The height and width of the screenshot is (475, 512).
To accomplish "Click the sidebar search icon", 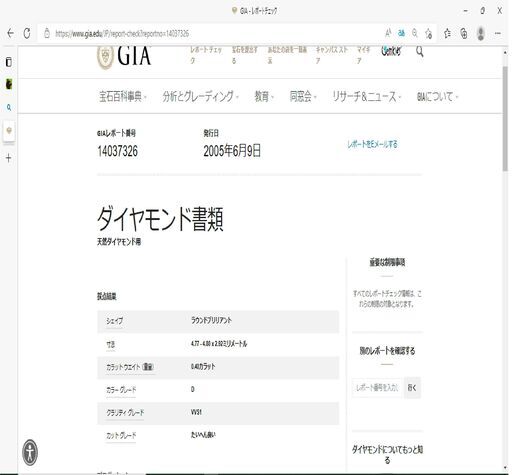I will pos(9,107).
